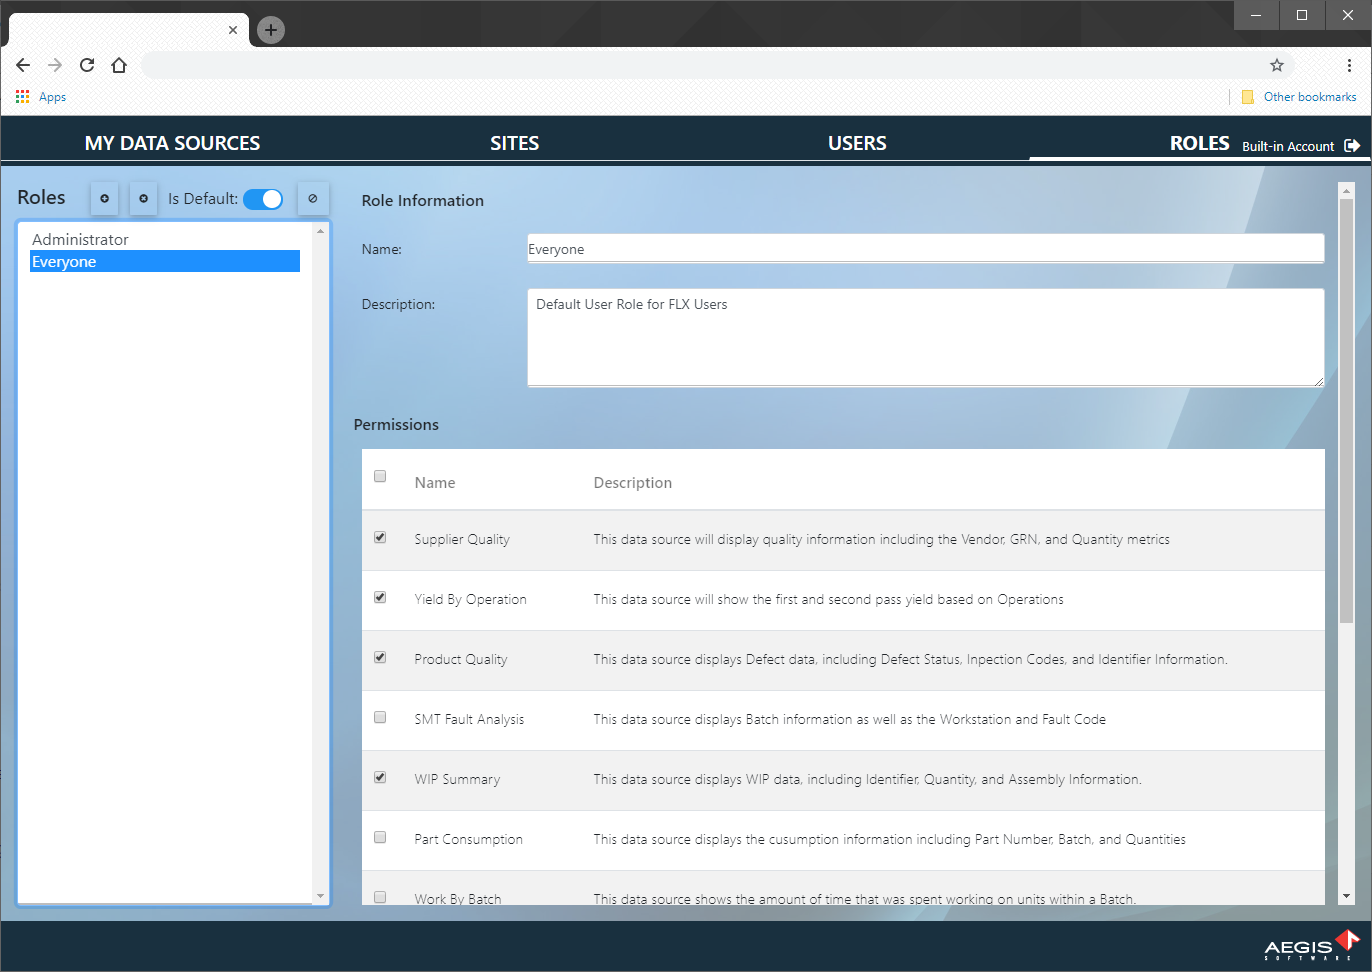1372x972 pixels.
Task: Navigate back using the browser arrow
Action: [x=22, y=64]
